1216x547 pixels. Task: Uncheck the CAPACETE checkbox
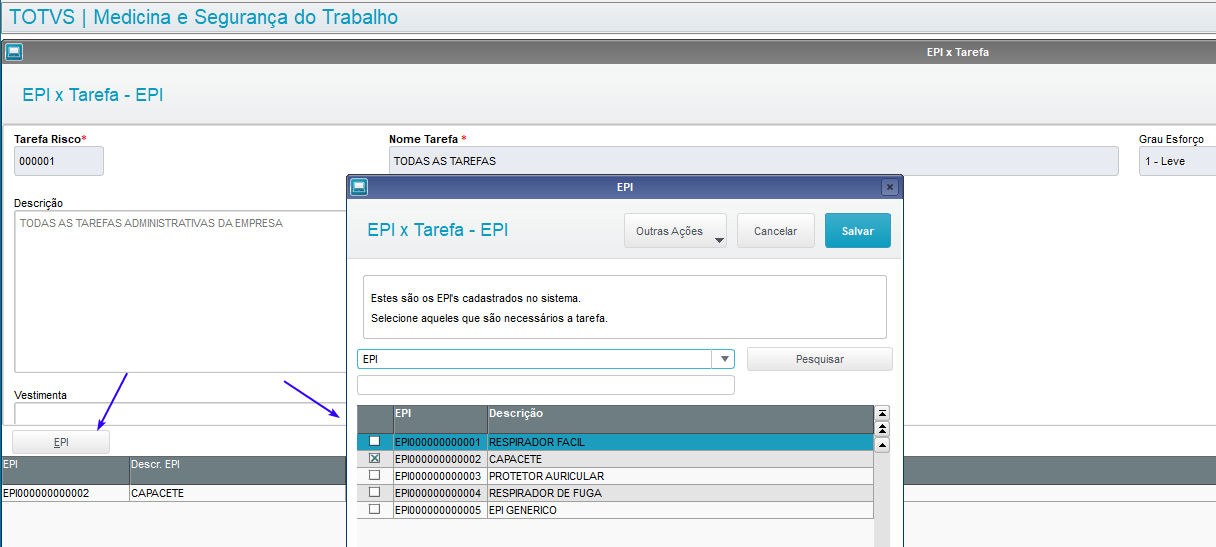pos(375,458)
